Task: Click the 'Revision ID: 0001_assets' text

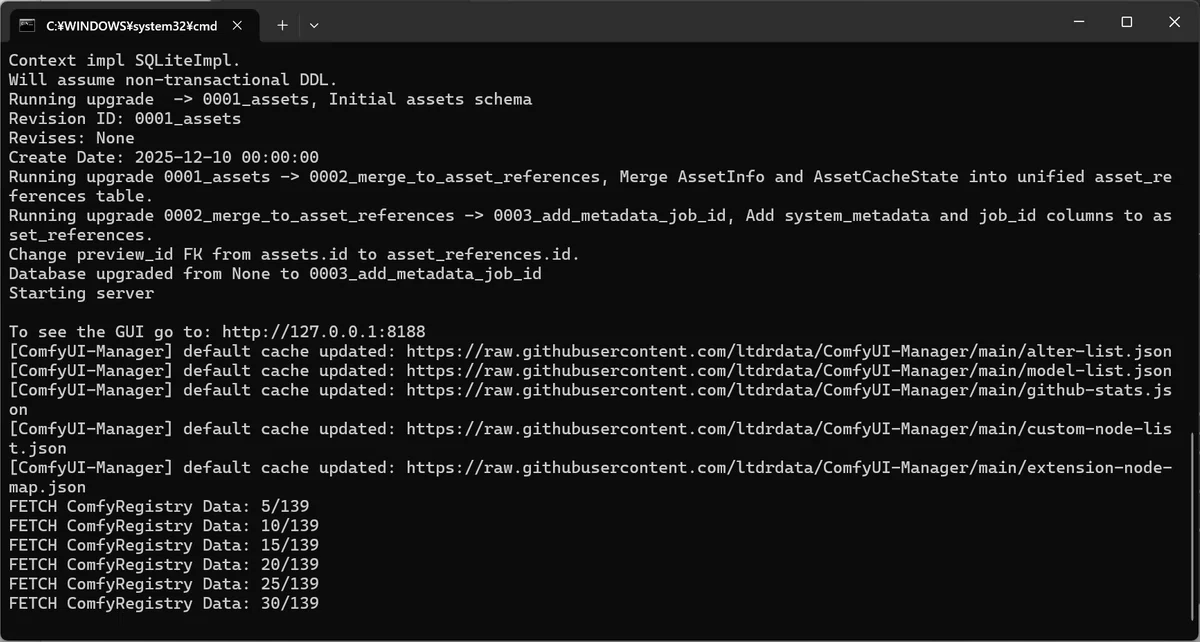Action: (125, 119)
